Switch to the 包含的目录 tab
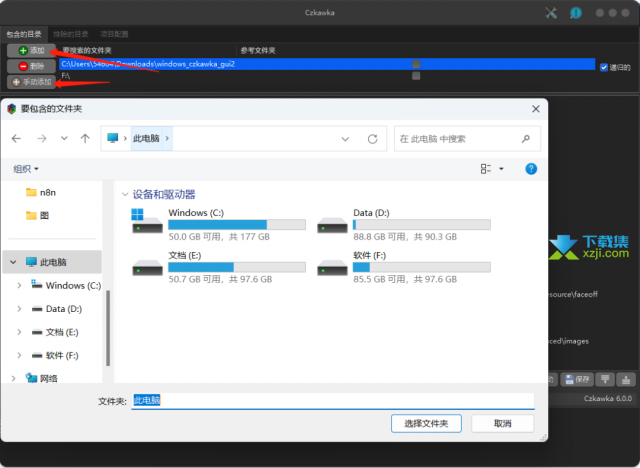 [24, 34]
